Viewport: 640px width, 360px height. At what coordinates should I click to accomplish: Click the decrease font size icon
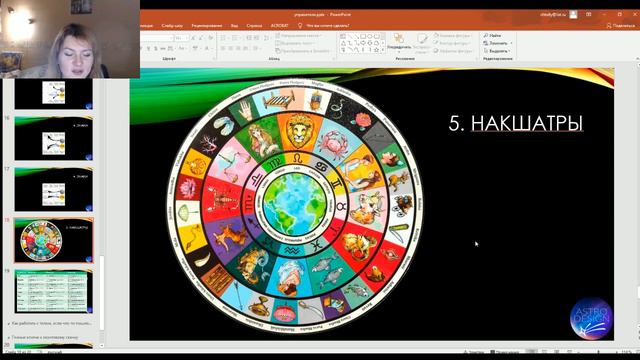[x=200, y=38]
